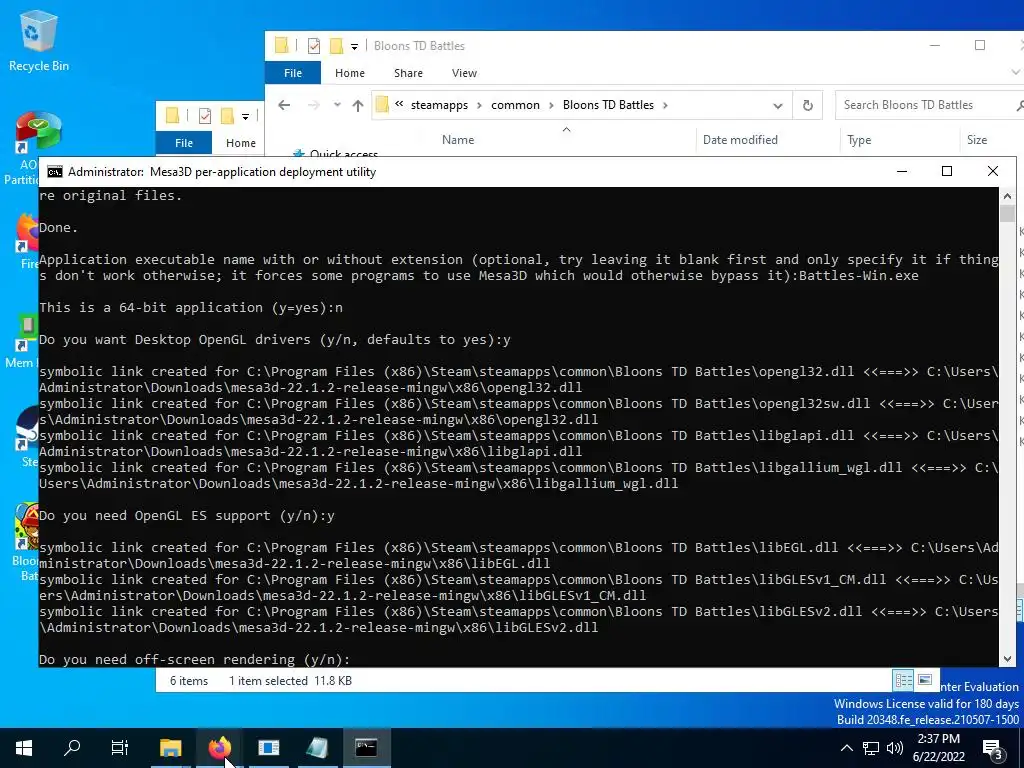Expand the ribbon chevron in Bloons TD Battles window
Screen dimensions: 1024x768
click(x=1016, y=72)
